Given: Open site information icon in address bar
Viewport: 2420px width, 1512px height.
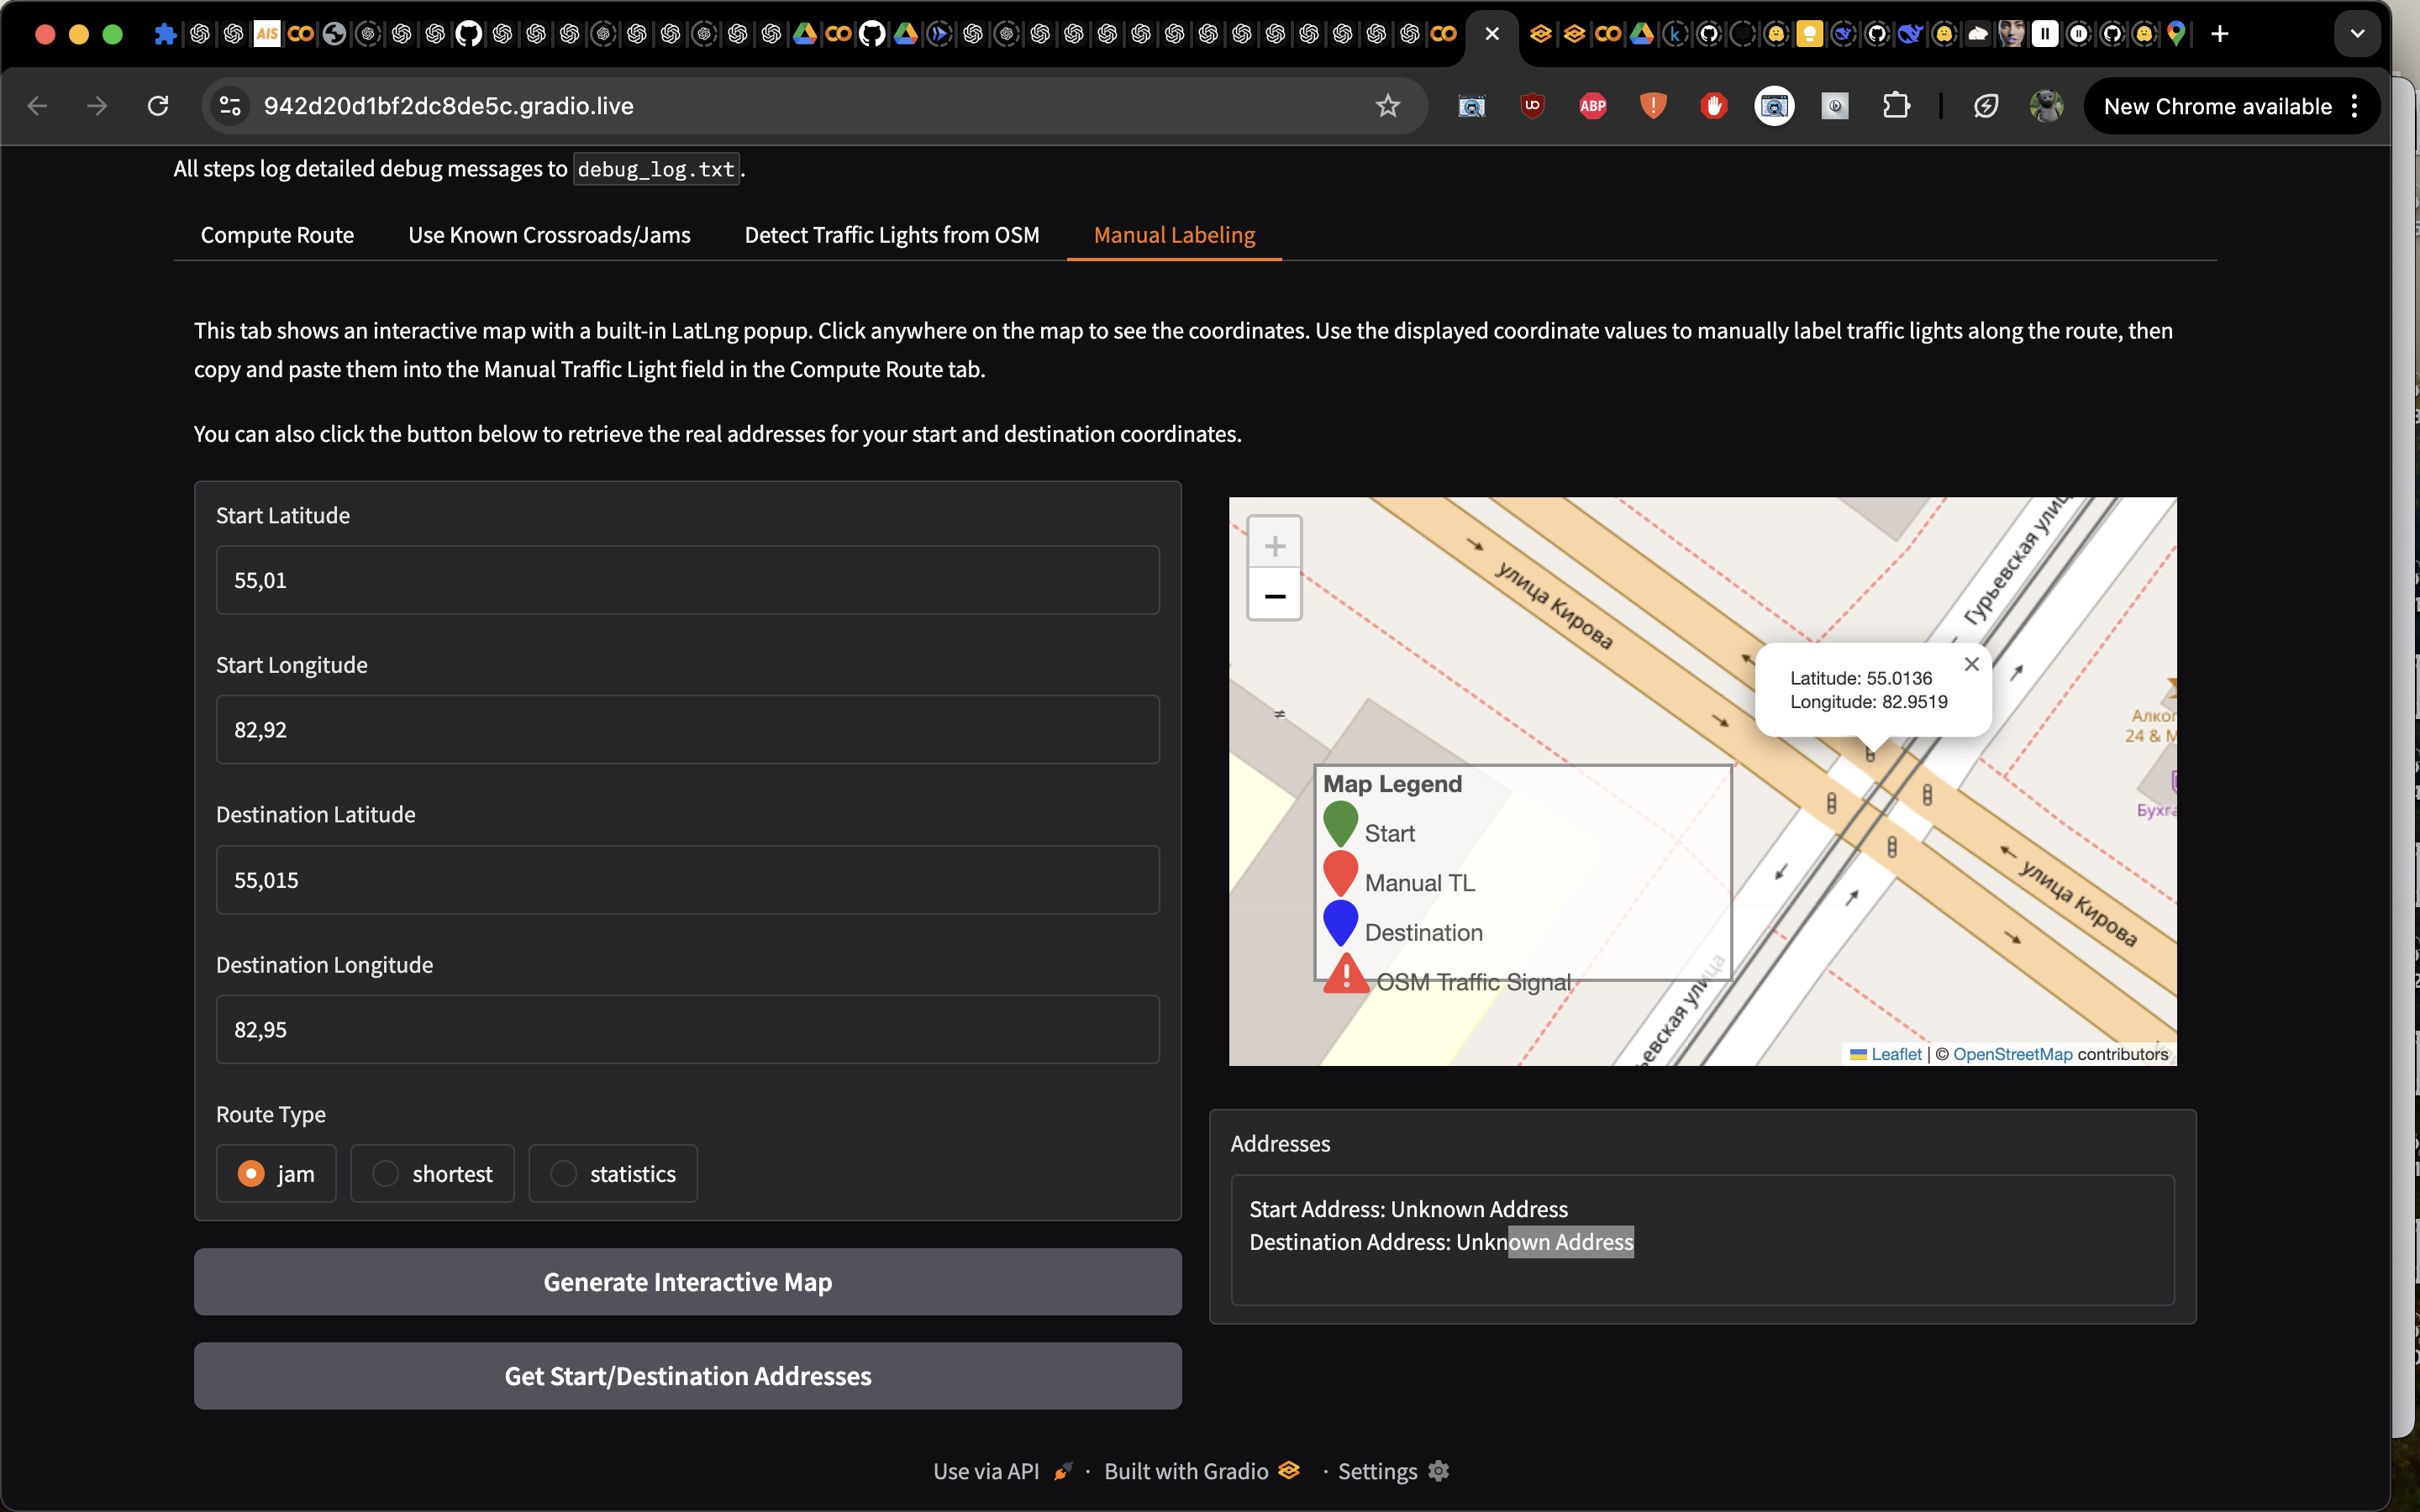Looking at the screenshot, I should (230, 106).
